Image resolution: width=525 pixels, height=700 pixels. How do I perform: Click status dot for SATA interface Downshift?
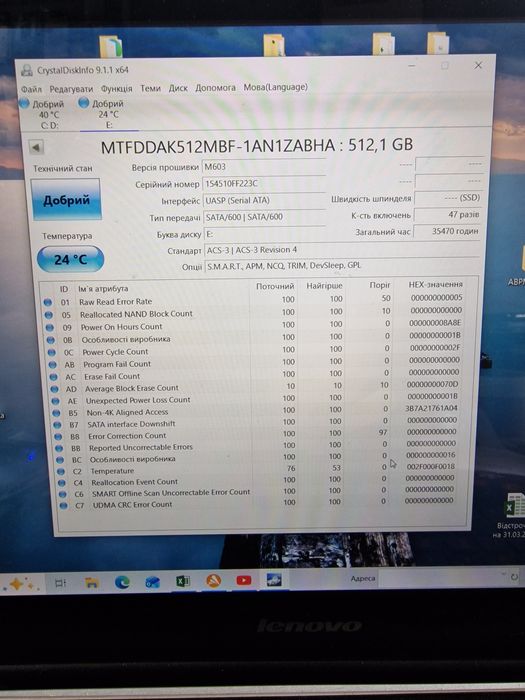click(x=57, y=425)
